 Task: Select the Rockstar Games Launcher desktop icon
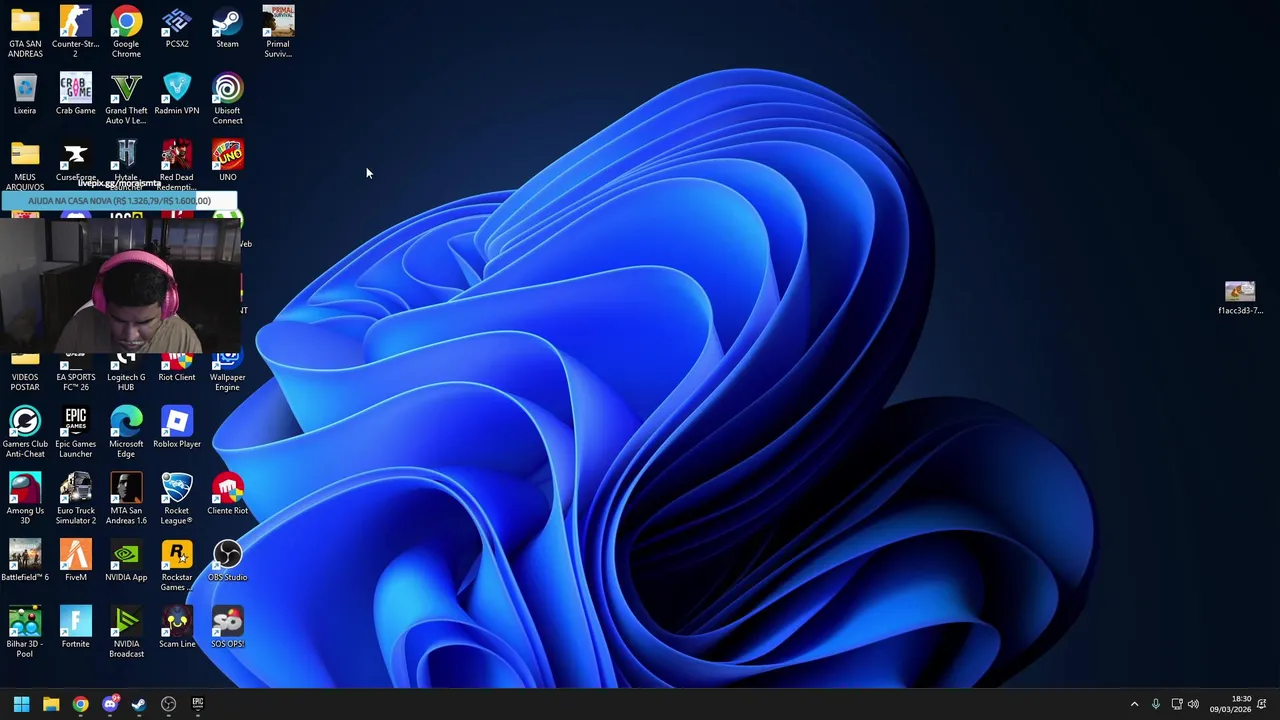177,566
